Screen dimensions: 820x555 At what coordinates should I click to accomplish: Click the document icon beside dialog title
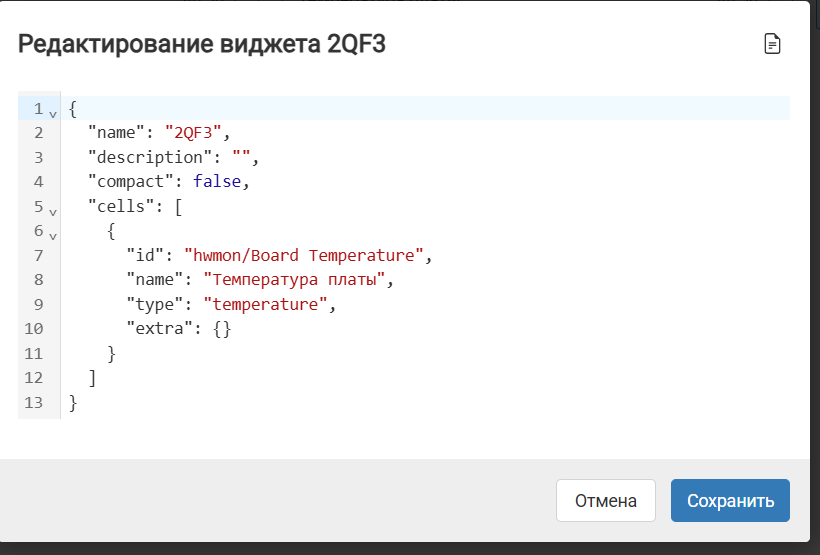pyautogui.click(x=772, y=43)
